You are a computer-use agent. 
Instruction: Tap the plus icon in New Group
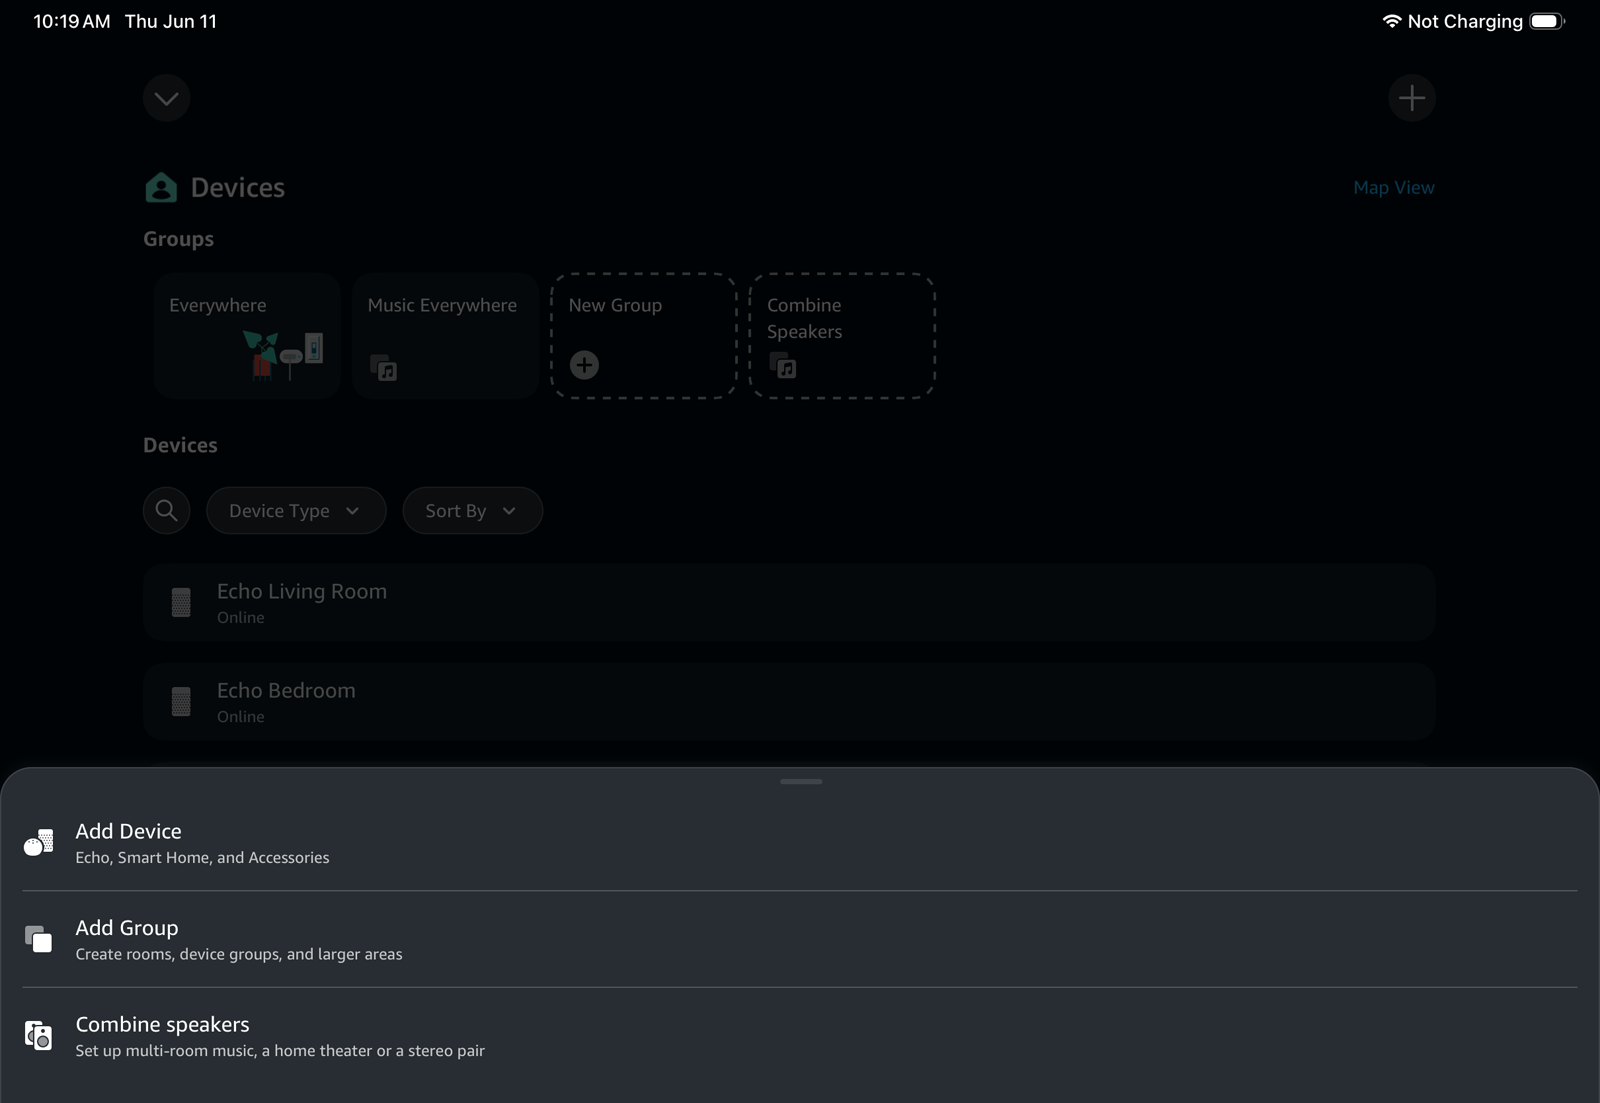(x=584, y=365)
